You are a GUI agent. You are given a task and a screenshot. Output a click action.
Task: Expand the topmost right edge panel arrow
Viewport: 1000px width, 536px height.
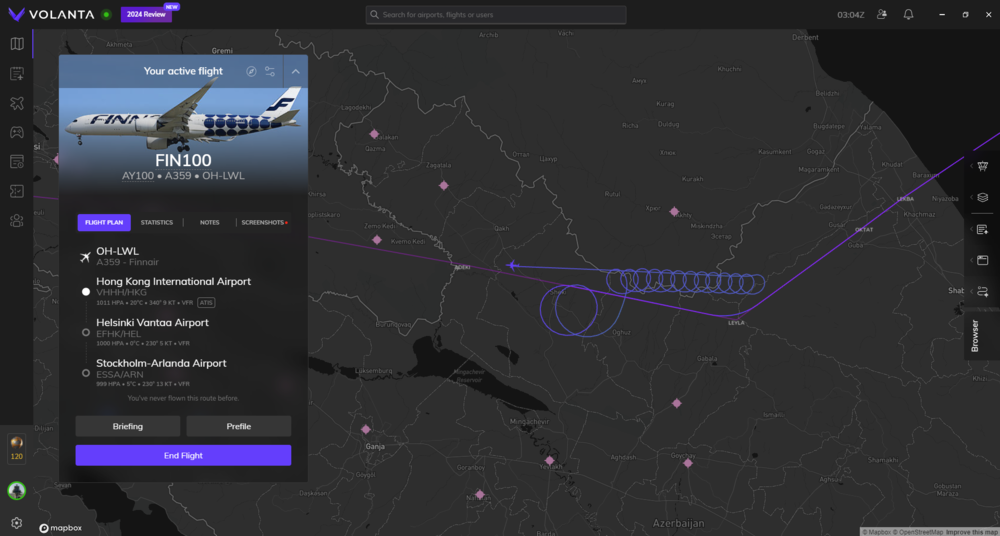tap(971, 166)
